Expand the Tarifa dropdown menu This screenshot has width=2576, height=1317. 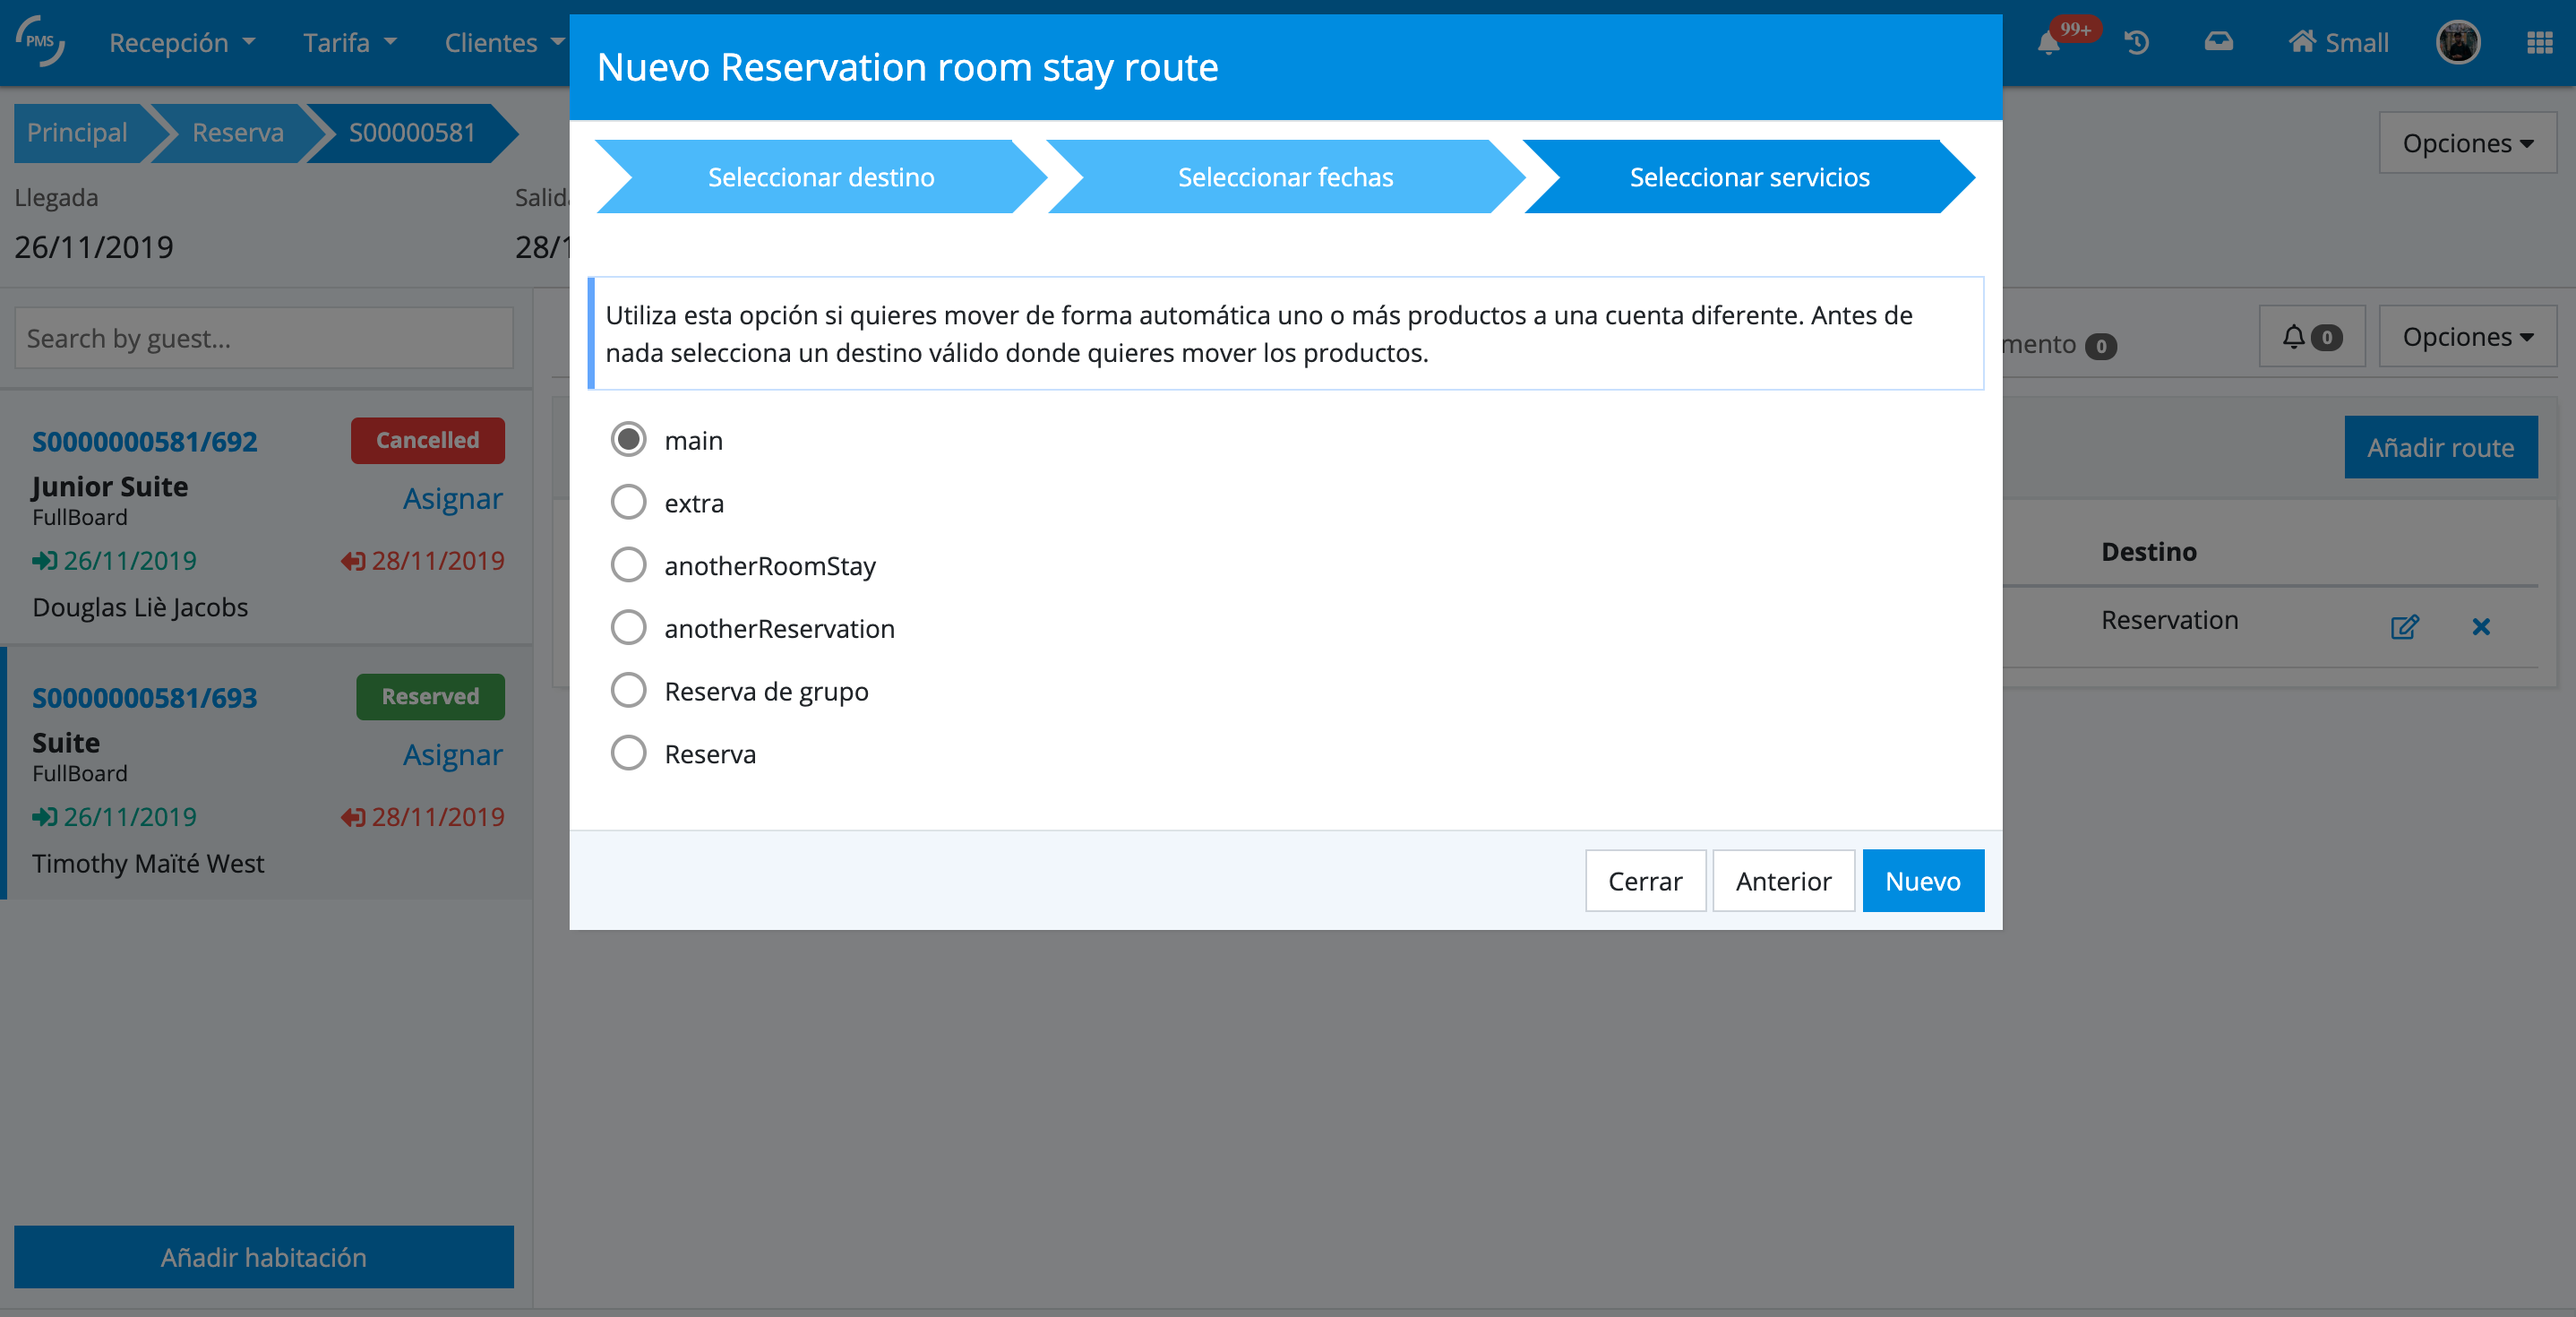click(x=350, y=42)
